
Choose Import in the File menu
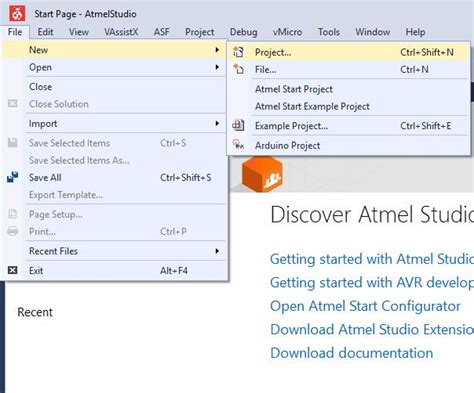[x=115, y=123]
